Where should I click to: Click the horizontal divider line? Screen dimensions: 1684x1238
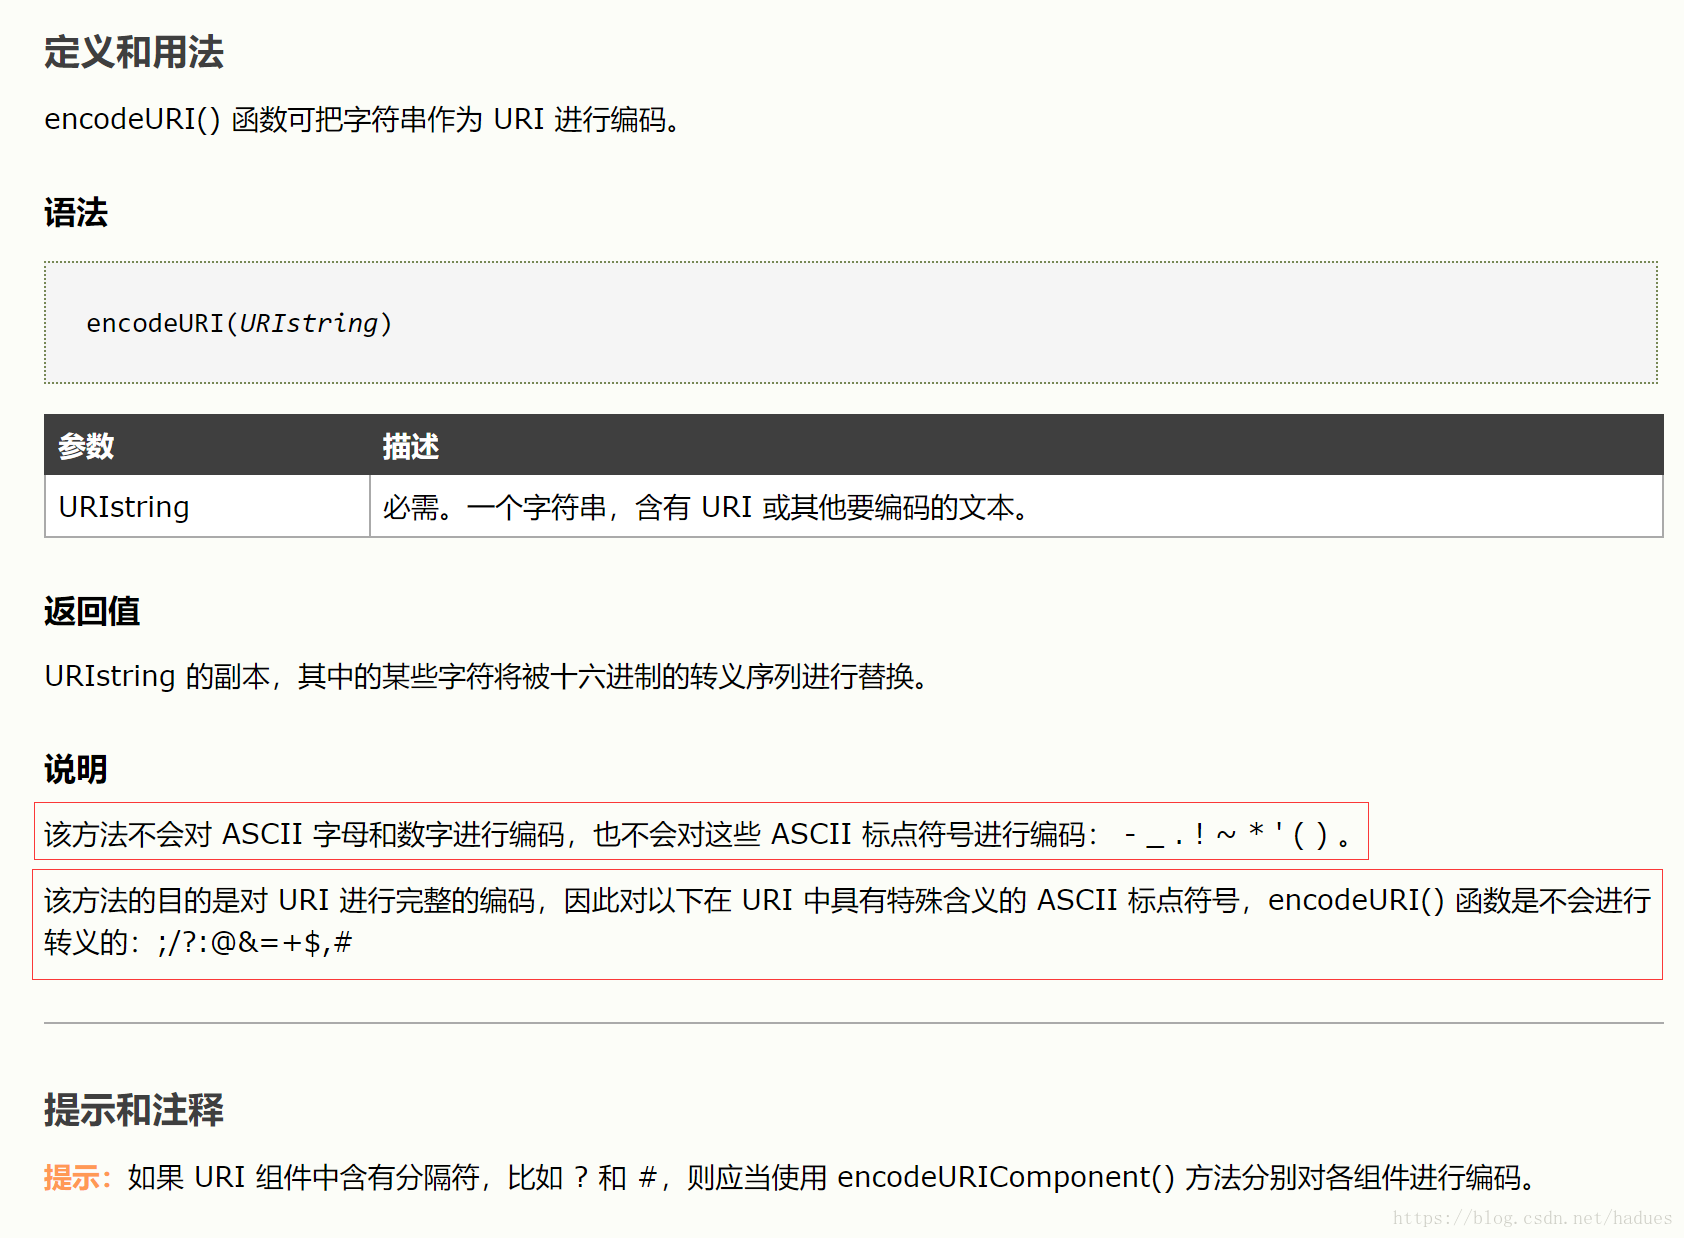point(842,1022)
